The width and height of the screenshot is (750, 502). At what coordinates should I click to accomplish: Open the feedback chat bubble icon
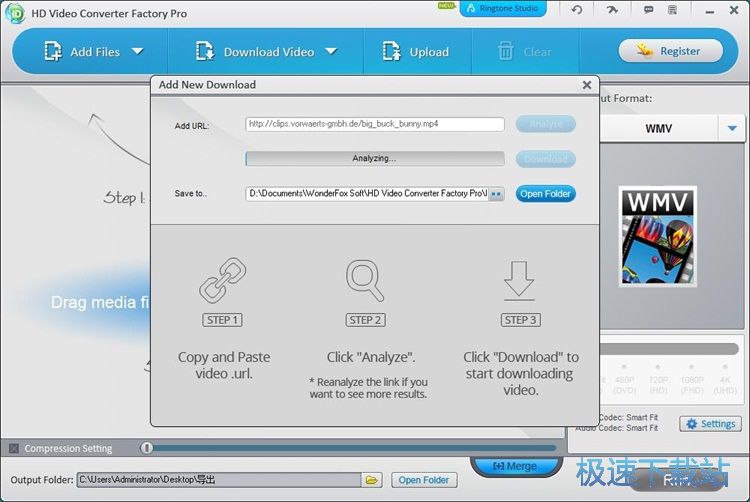[x=649, y=10]
